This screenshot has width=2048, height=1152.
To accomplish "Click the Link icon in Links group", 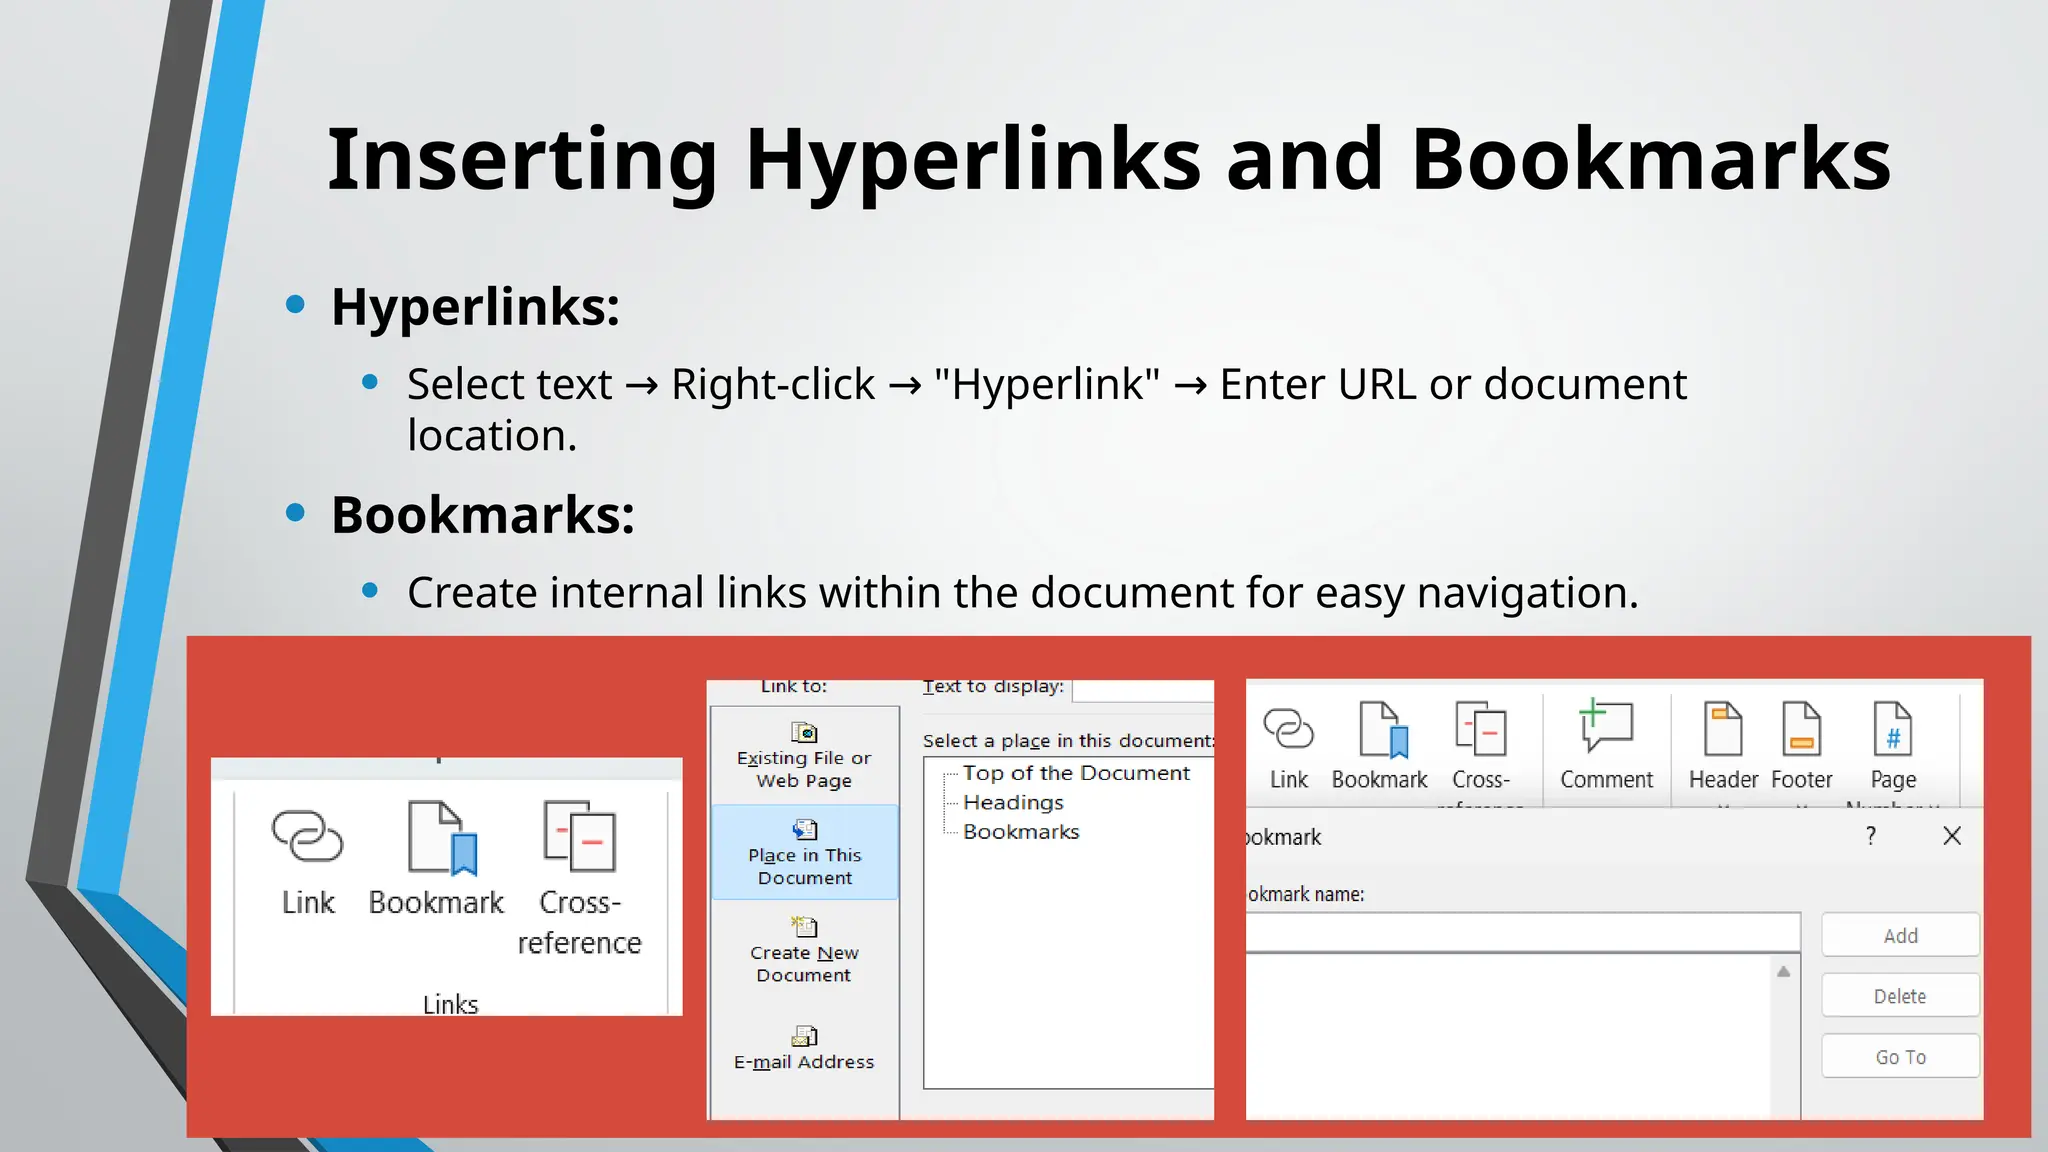I will point(307,838).
